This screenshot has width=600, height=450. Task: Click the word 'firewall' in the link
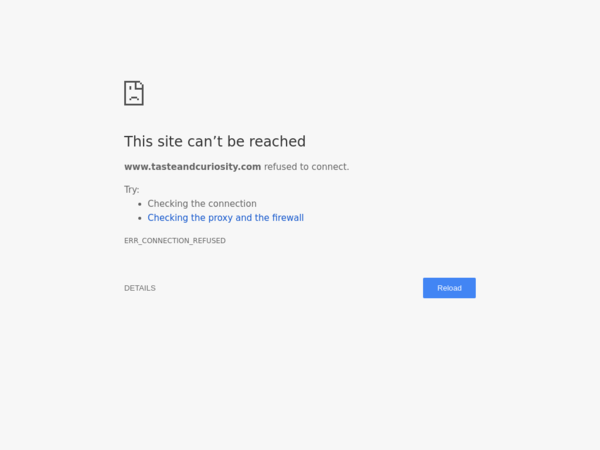click(288, 218)
